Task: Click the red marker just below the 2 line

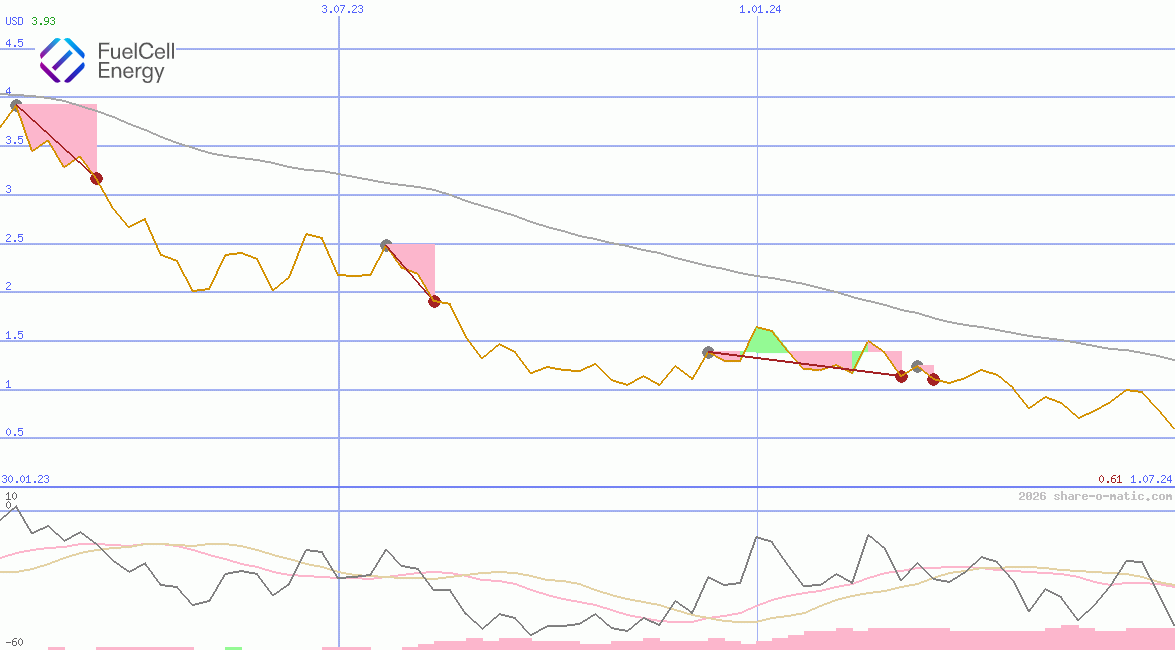Action: (x=434, y=301)
